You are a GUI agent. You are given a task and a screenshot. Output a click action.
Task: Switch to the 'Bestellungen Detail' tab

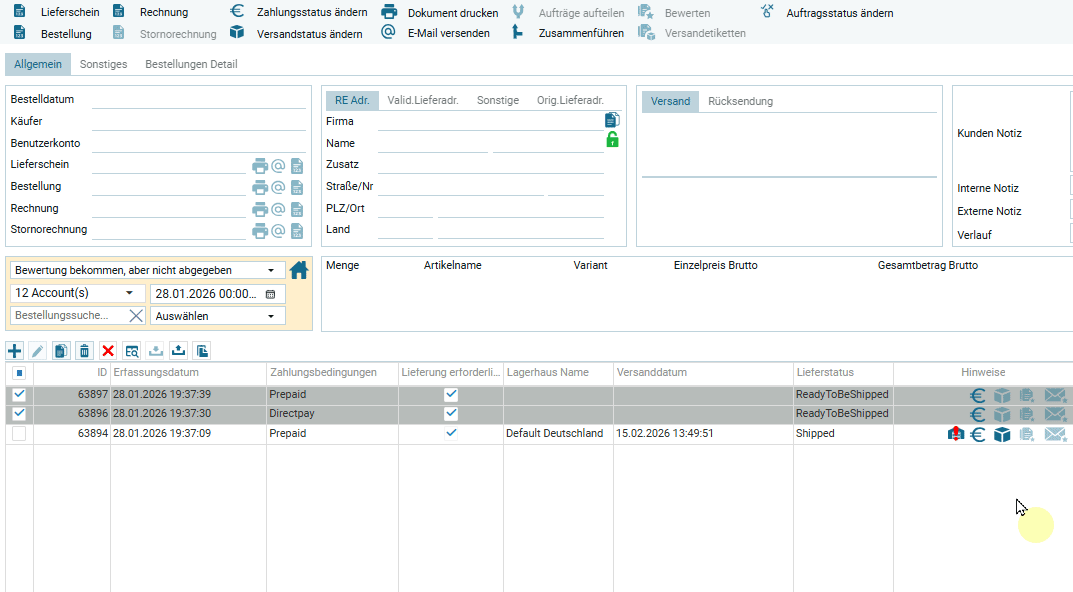(x=191, y=64)
